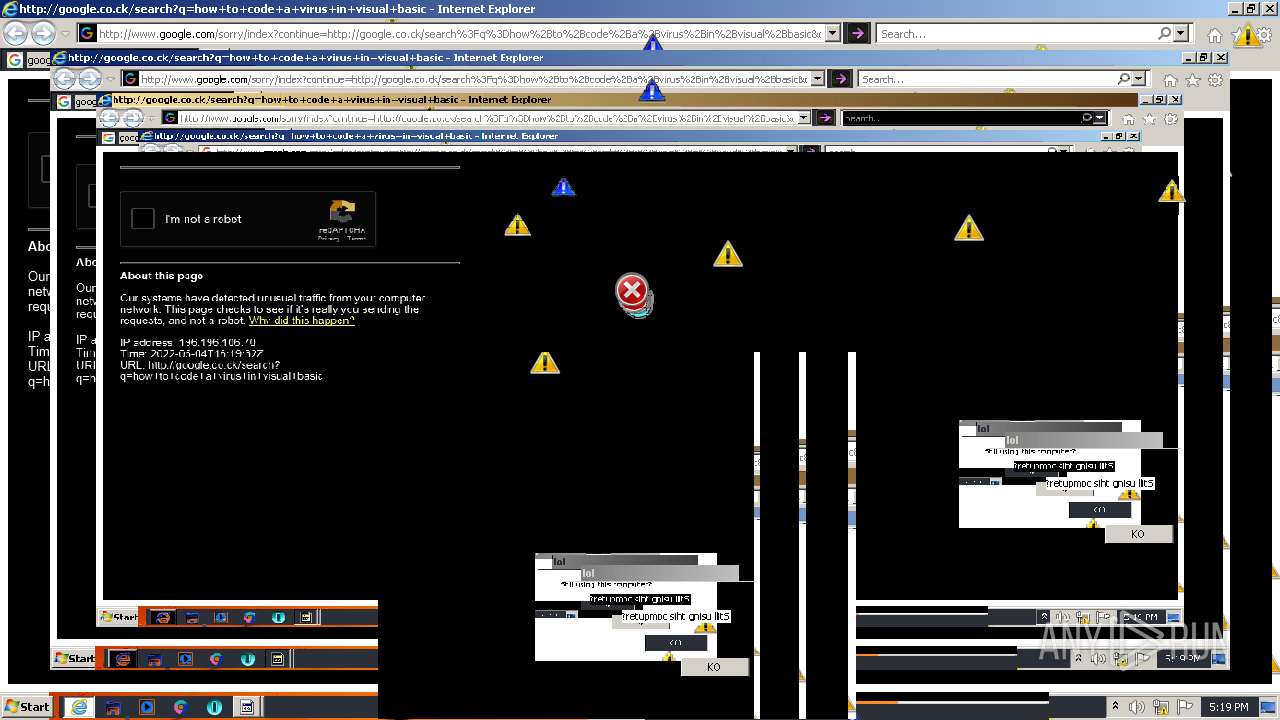Screen dimensions: 1280x720
Task: Click the Go arrow in third nested IE window
Action: point(825,118)
